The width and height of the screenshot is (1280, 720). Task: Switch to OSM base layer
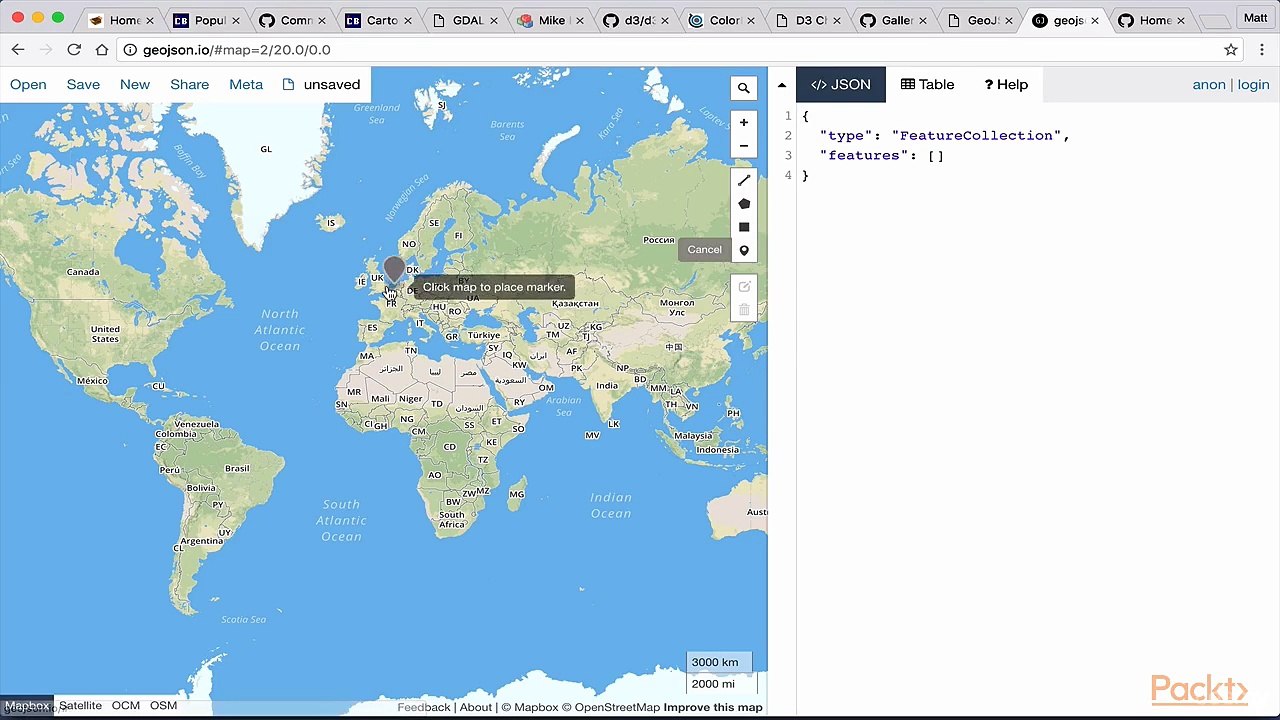[x=163, y=706]
